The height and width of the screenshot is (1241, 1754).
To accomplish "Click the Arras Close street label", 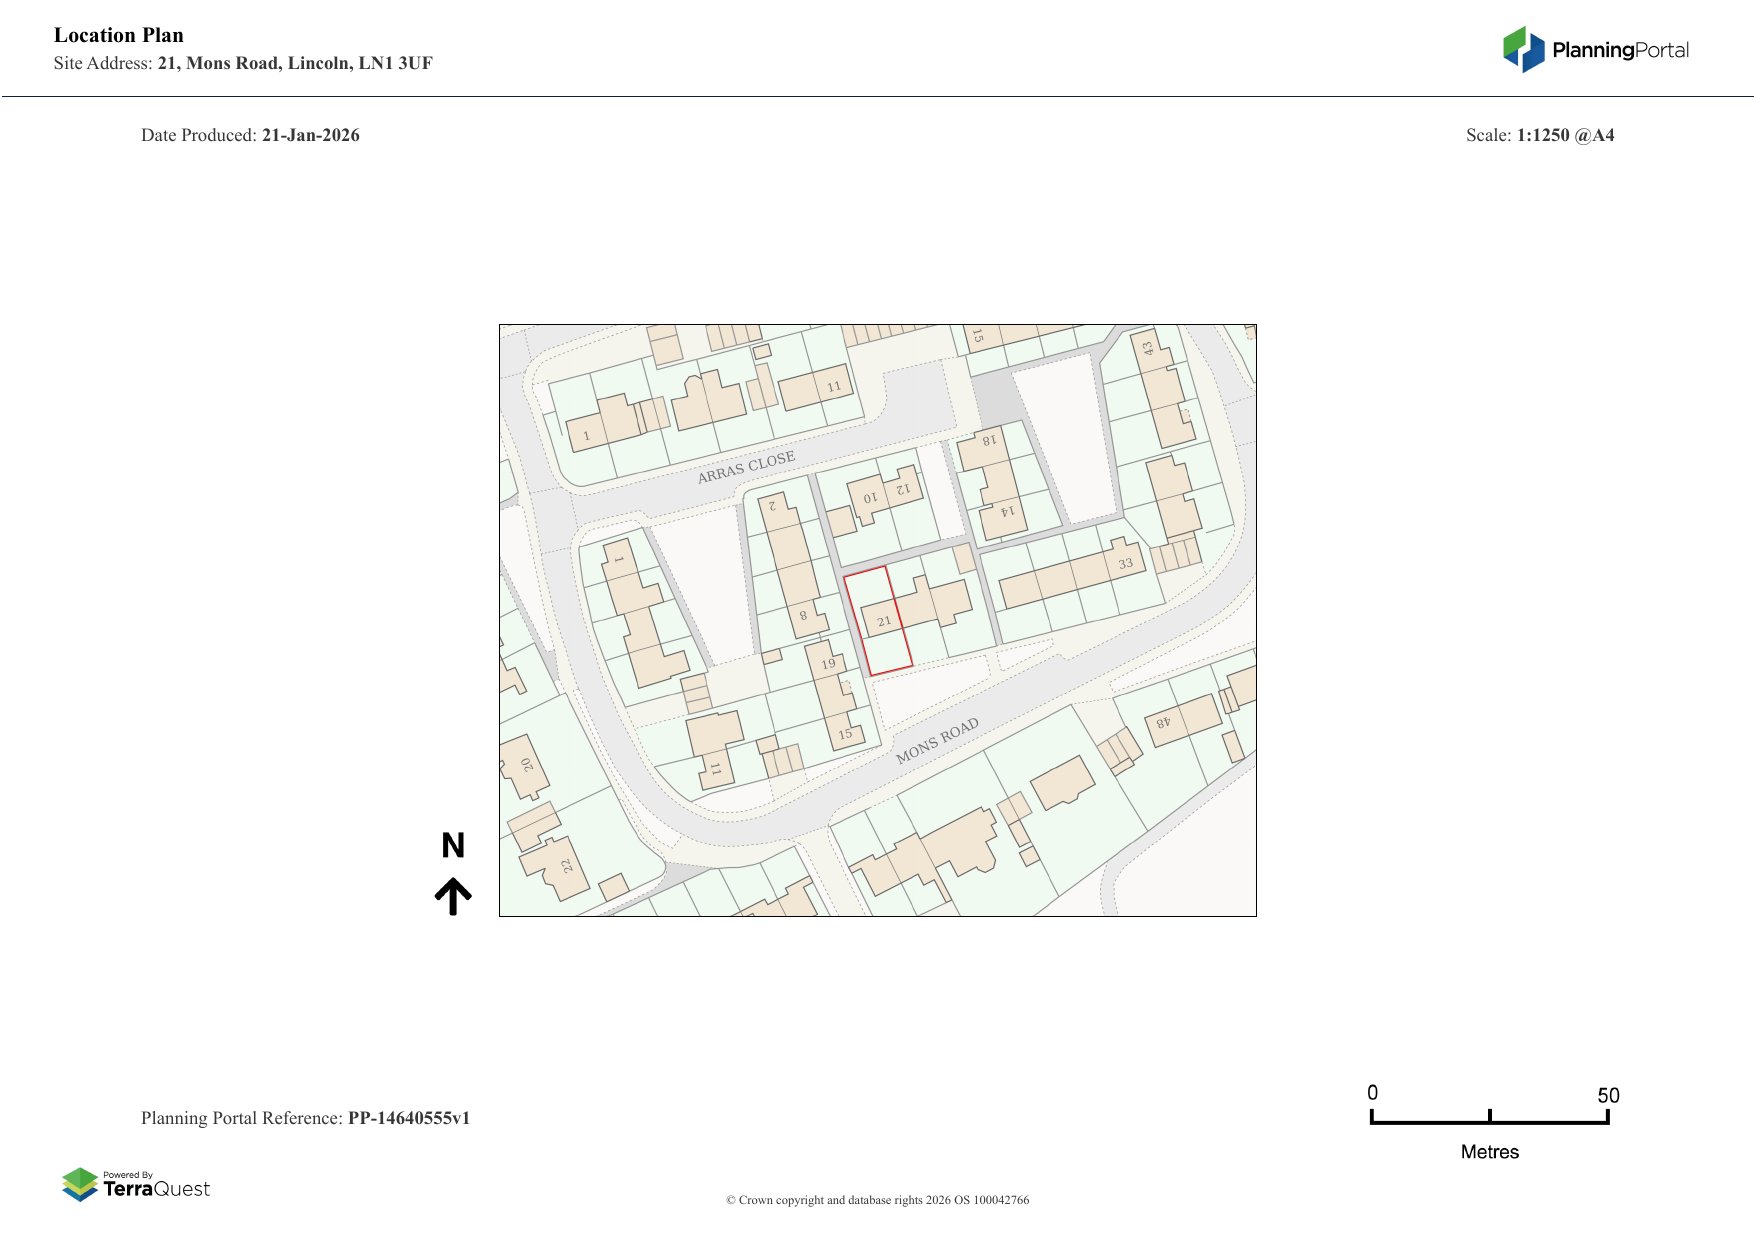I will tap(746, 467).
